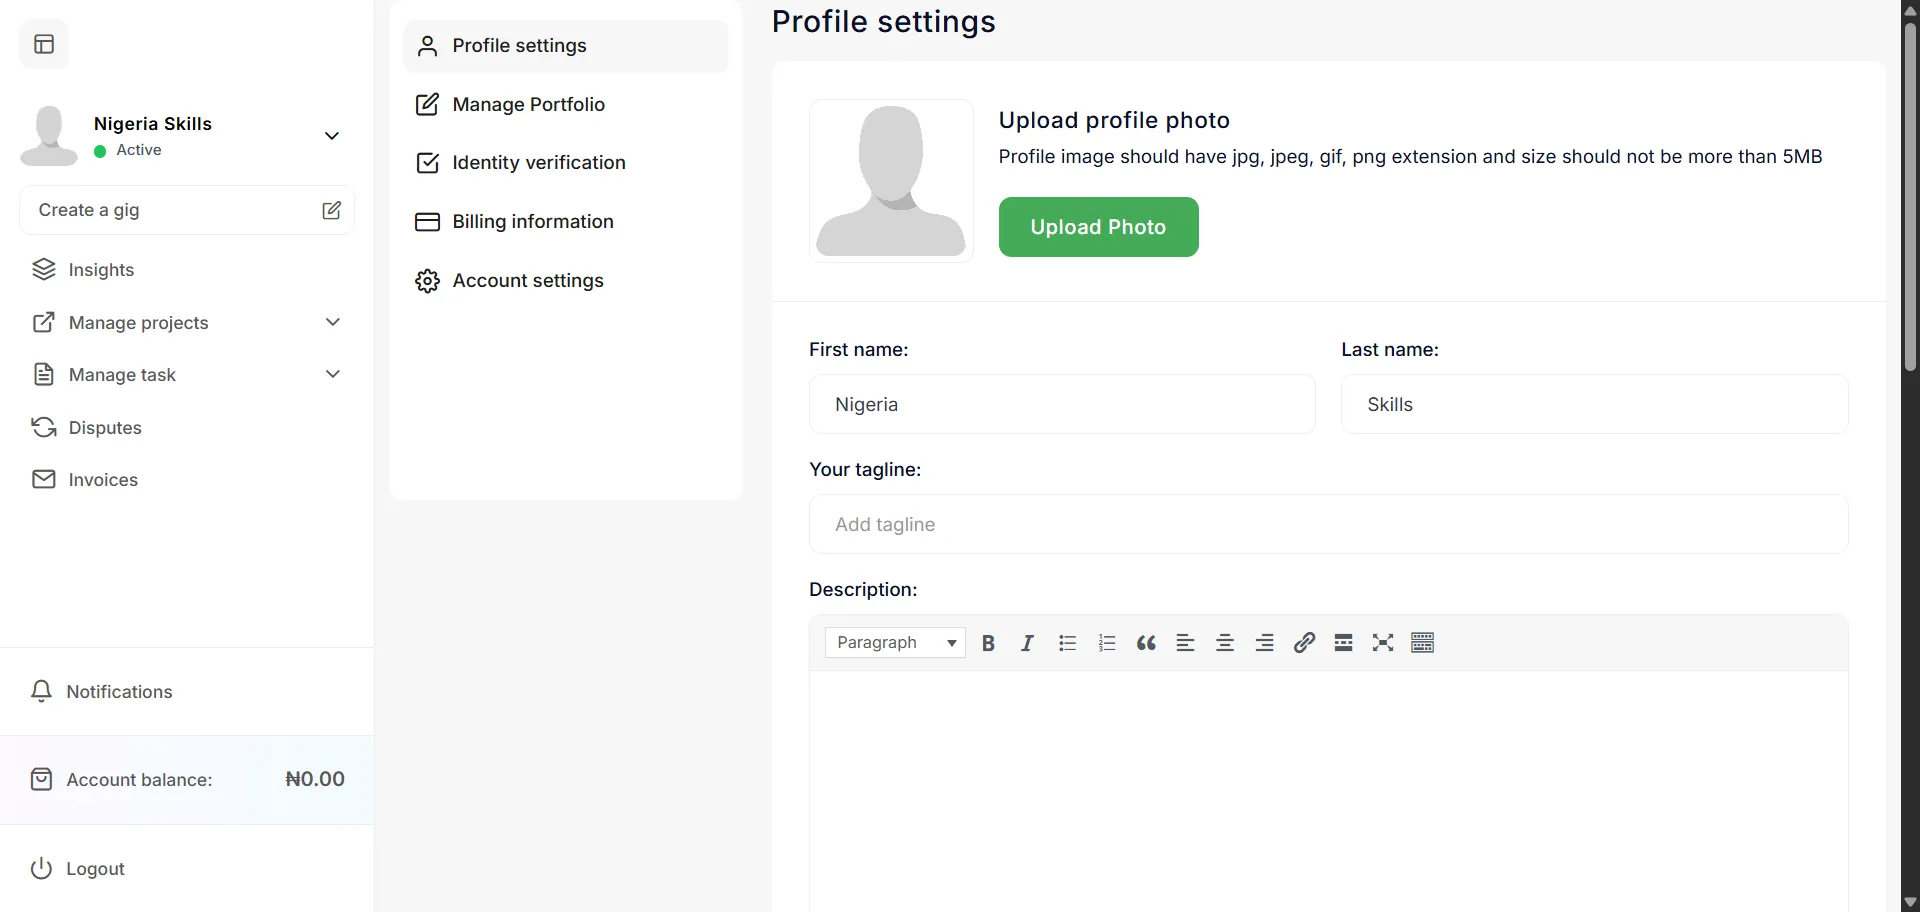The width and height of the screenshot is (1920, 912).
Task: Apply Italic formatting in editor
Action: click(x=1027, y=643)
